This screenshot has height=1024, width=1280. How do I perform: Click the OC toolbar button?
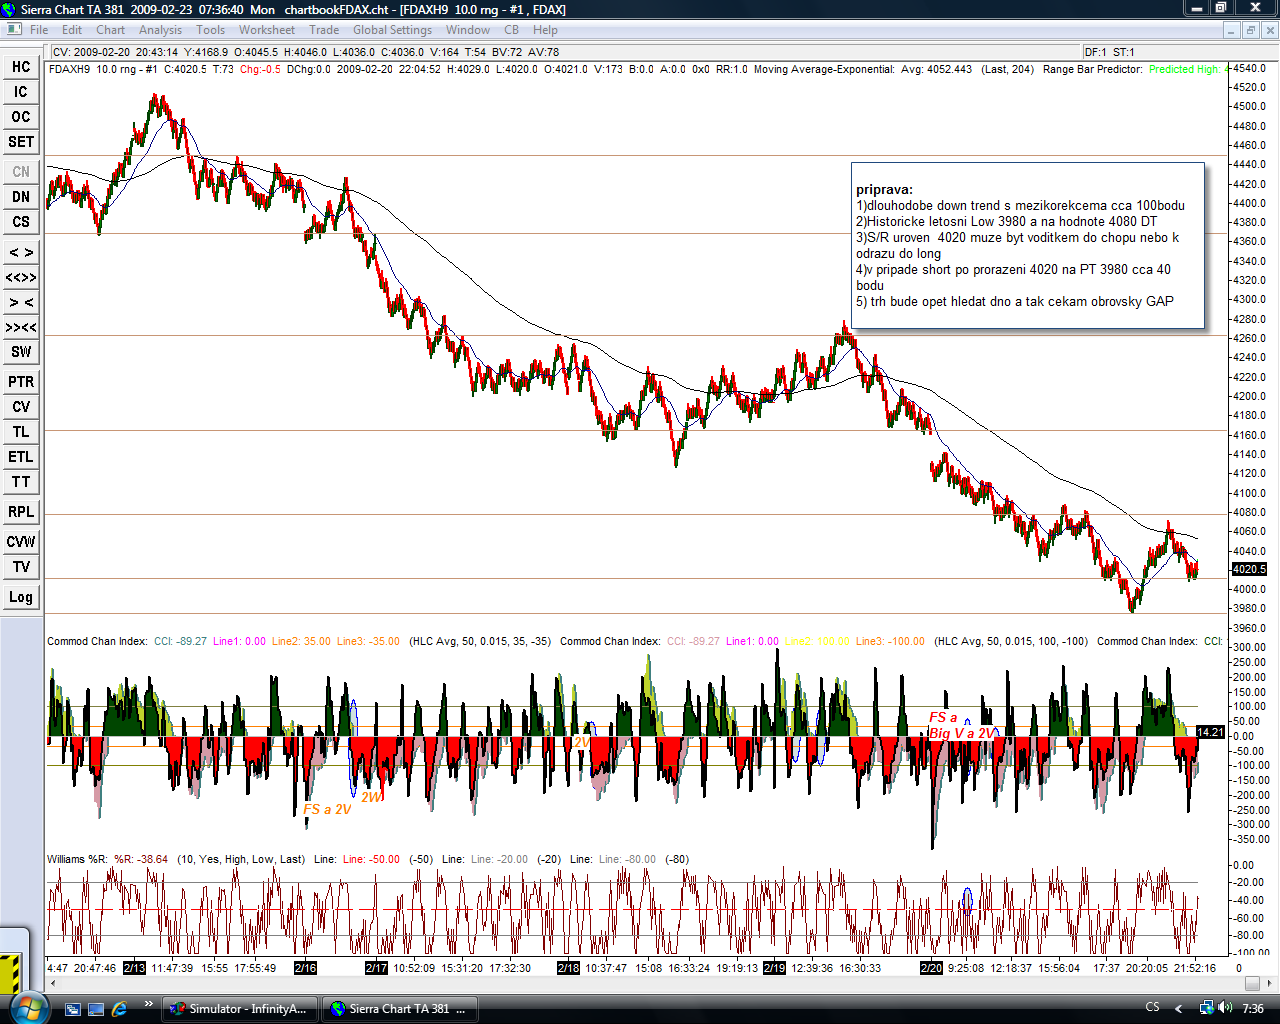click(x=21, y=117)
